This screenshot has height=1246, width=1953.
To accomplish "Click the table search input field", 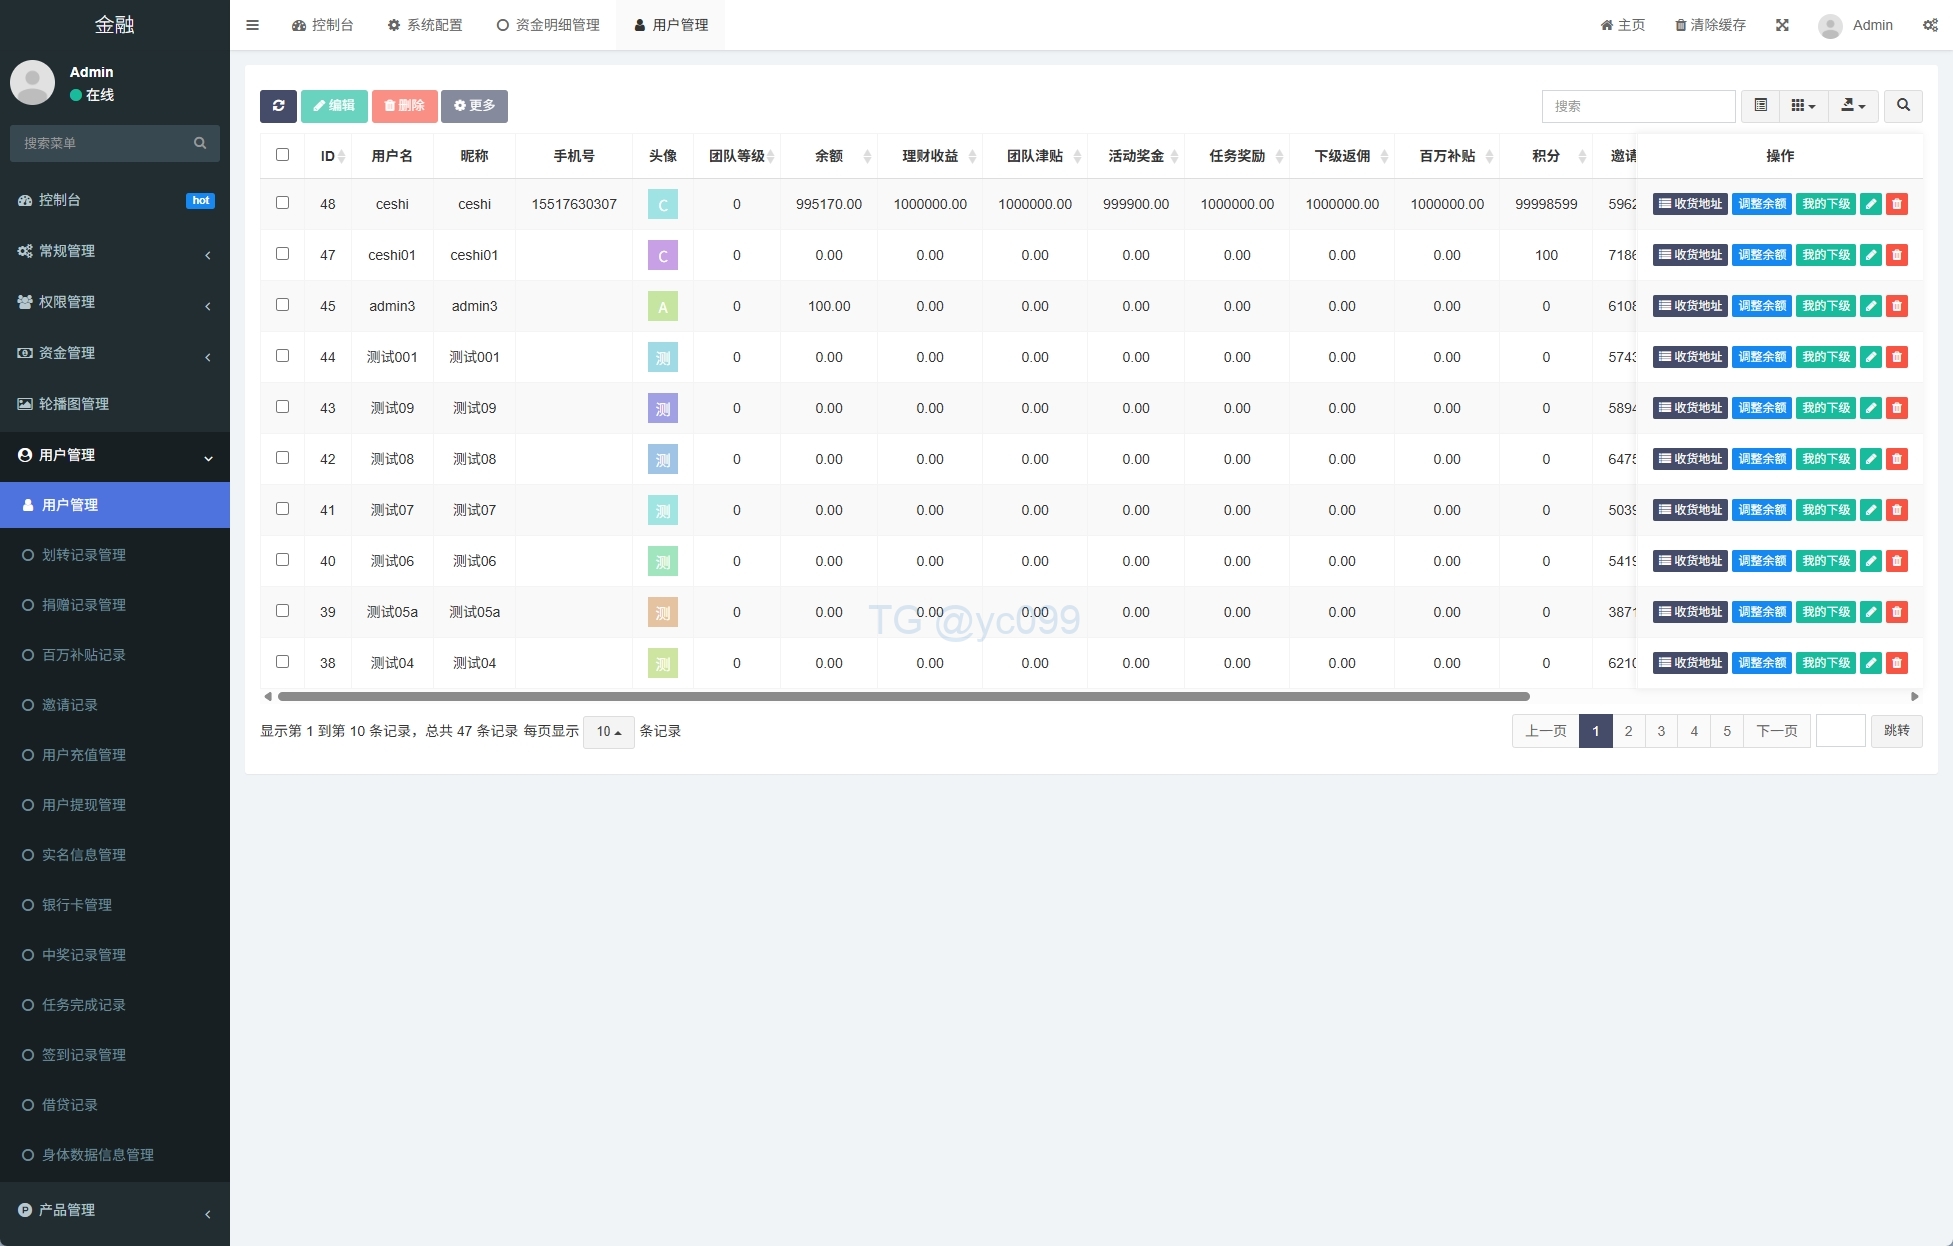I will 1637,106.
